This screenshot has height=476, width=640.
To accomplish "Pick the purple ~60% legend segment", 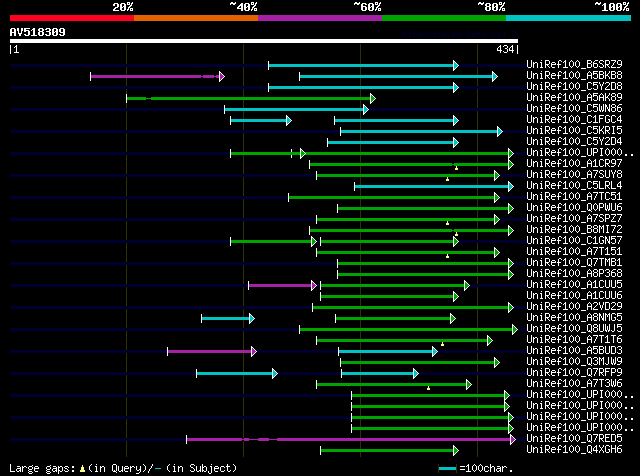I will point(320,18).
